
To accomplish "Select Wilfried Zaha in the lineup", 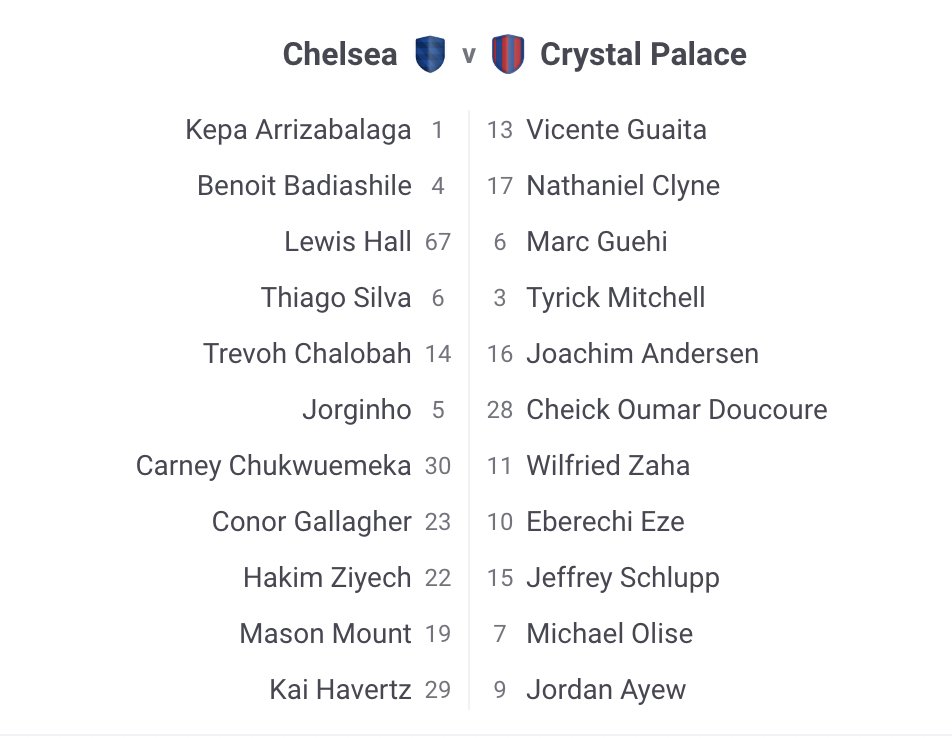I will click(608, 466).
